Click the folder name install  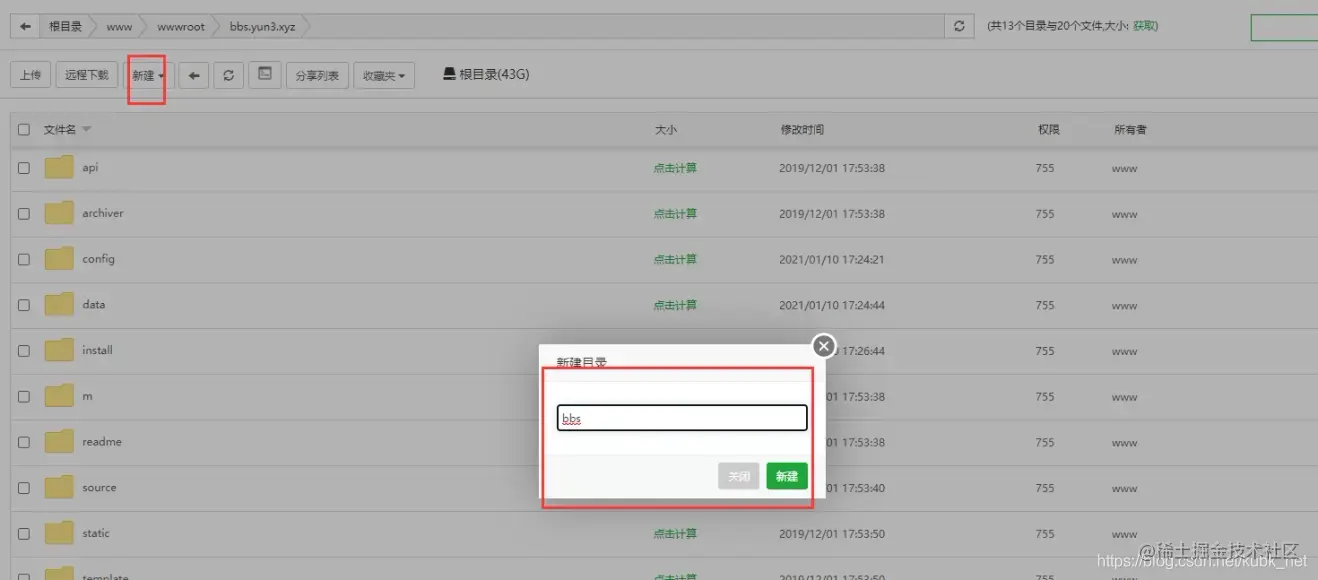click(97, 350)
